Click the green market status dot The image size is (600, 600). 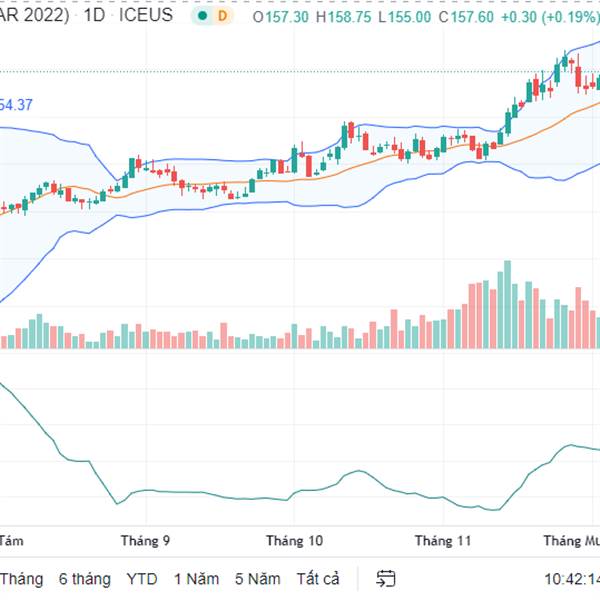[x=202, y=16]
